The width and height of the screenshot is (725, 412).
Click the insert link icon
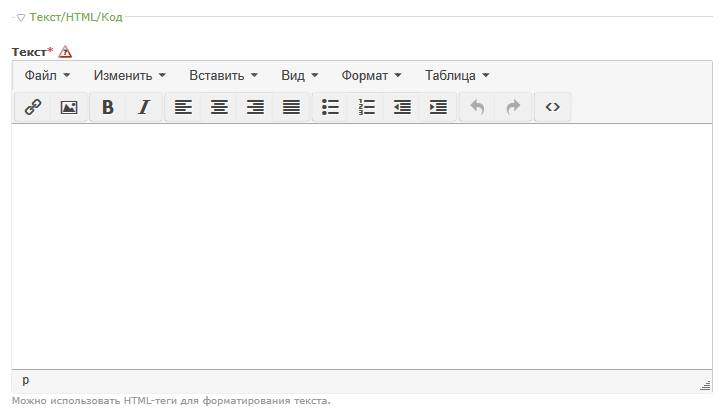pyautogui.click(x=33, y=107)
